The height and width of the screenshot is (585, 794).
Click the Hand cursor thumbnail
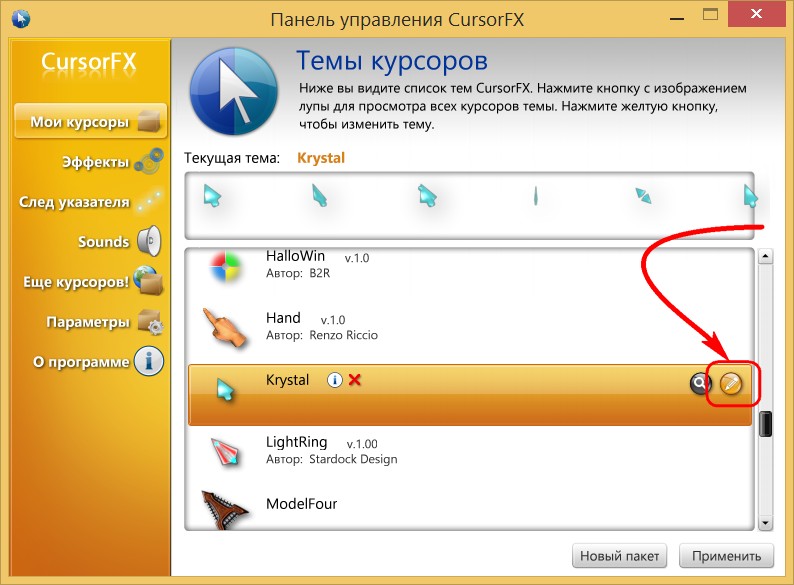pyautogui.click(x=225, y=327)
